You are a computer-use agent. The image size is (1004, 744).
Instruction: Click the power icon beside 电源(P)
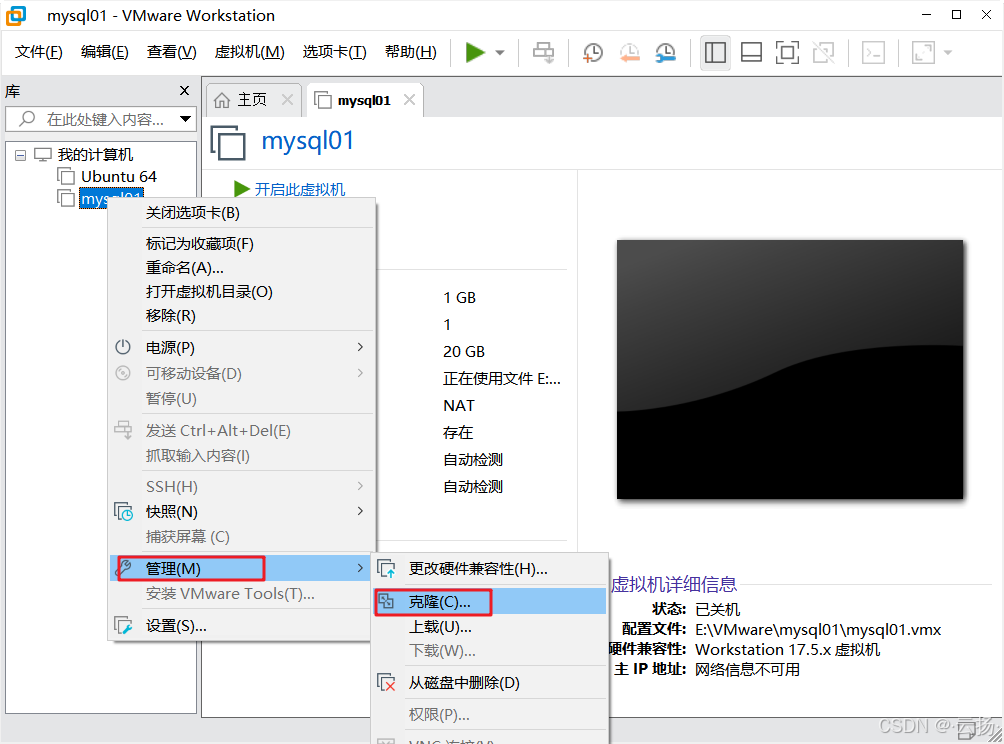[x=123, y=347]
